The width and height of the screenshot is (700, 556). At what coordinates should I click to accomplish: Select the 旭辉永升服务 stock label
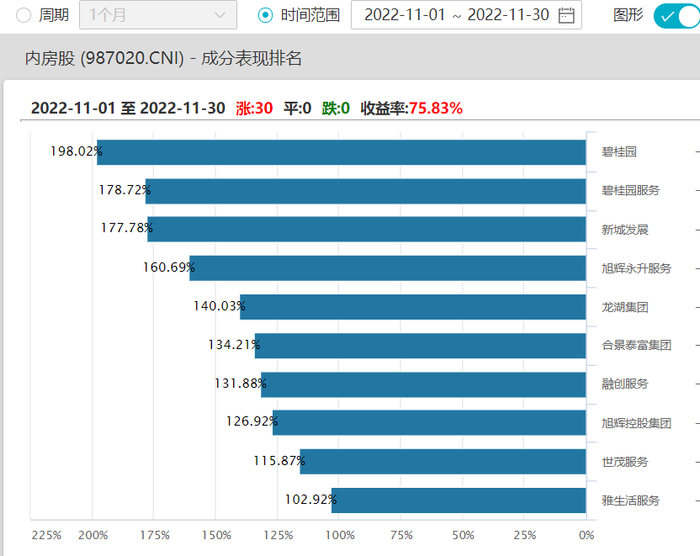coord(636,268)
